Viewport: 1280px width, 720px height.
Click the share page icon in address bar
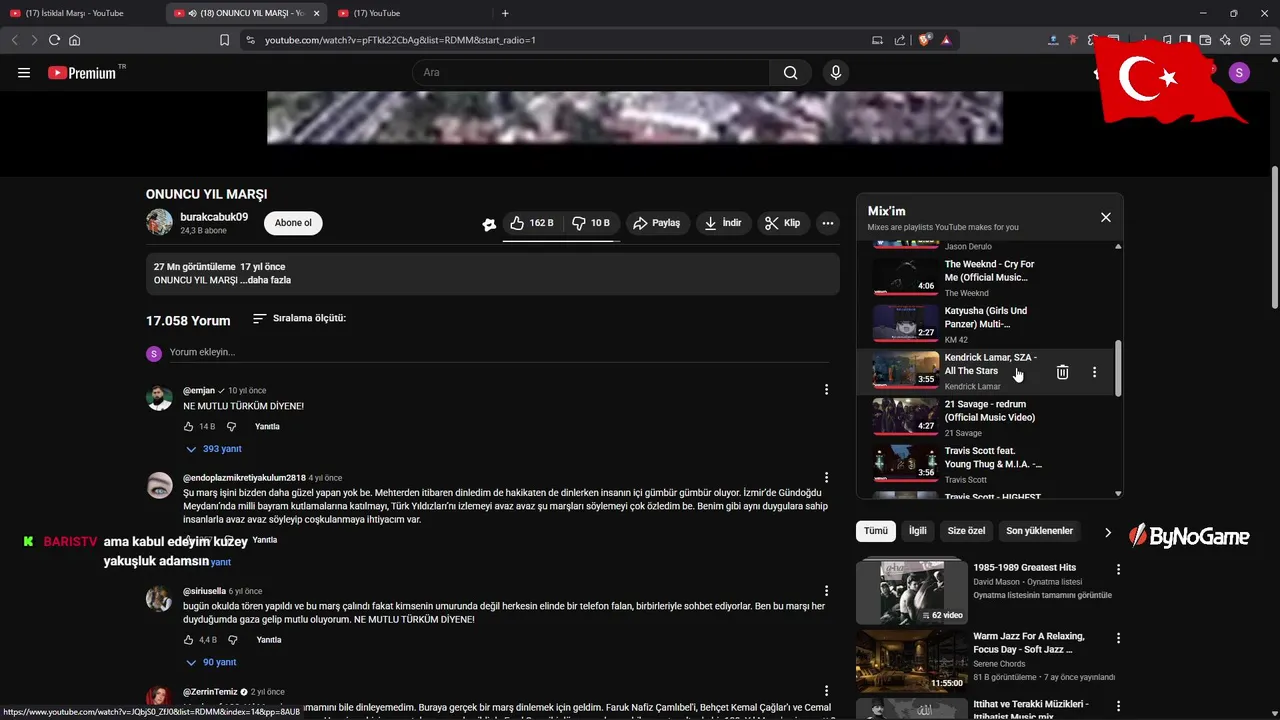coord(900,40)
